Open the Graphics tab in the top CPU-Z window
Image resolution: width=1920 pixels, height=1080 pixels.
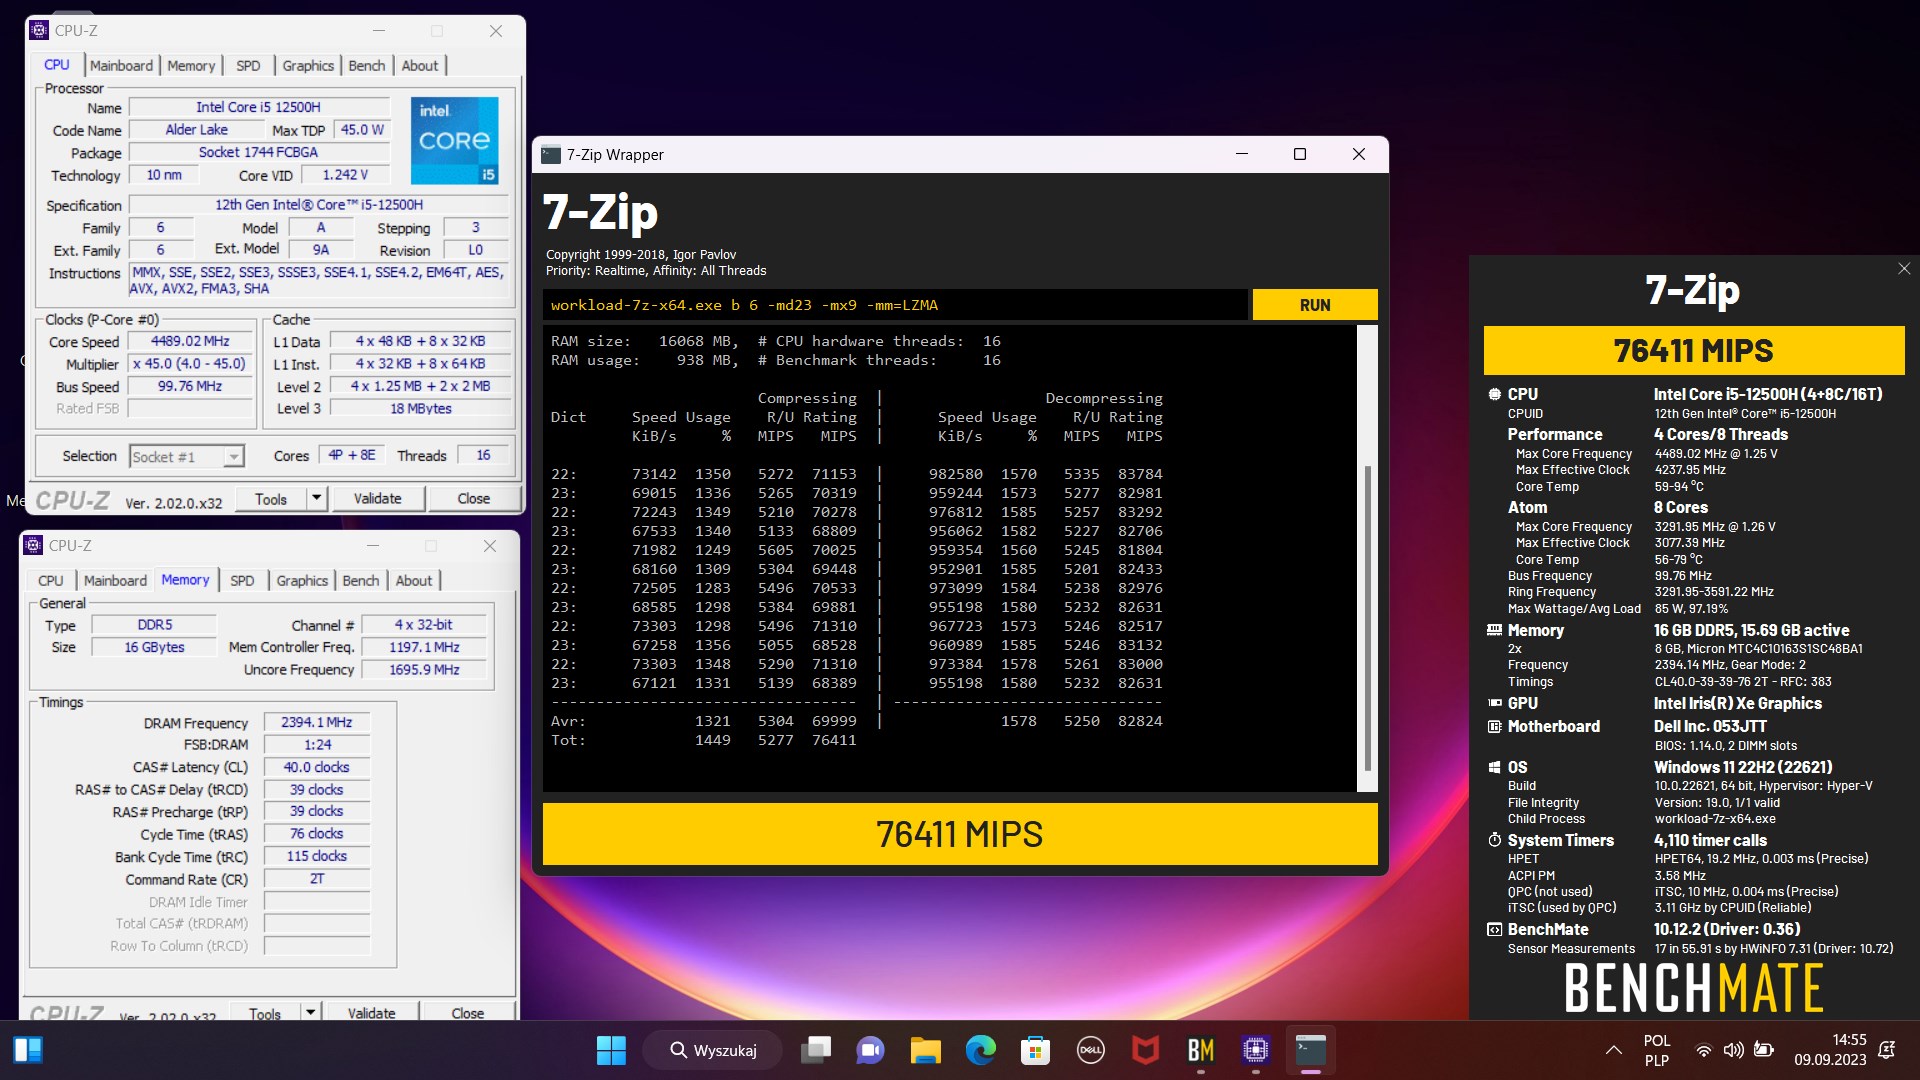tap(308, 66)
